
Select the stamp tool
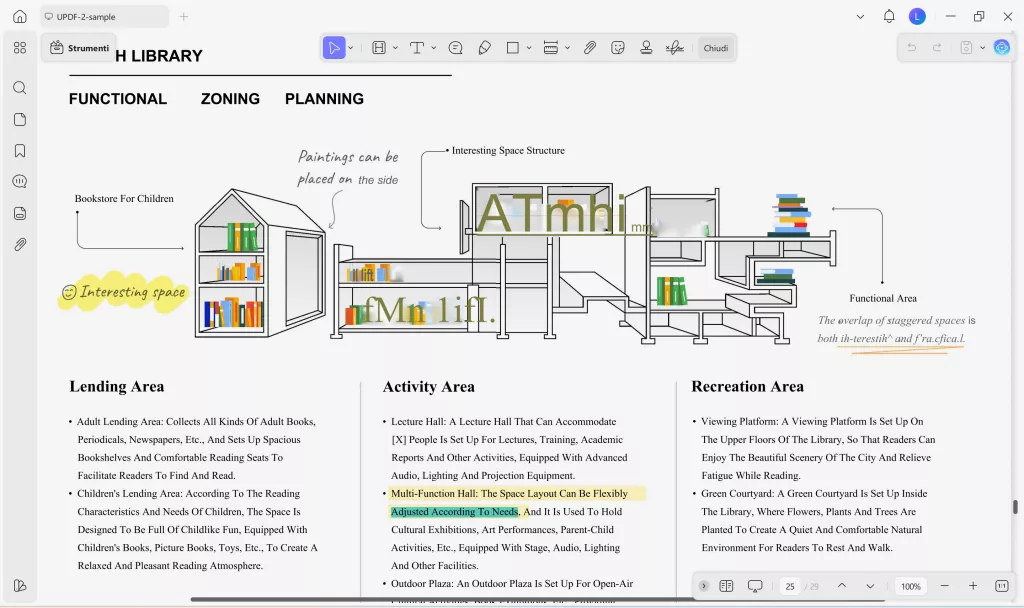(646, 47)
